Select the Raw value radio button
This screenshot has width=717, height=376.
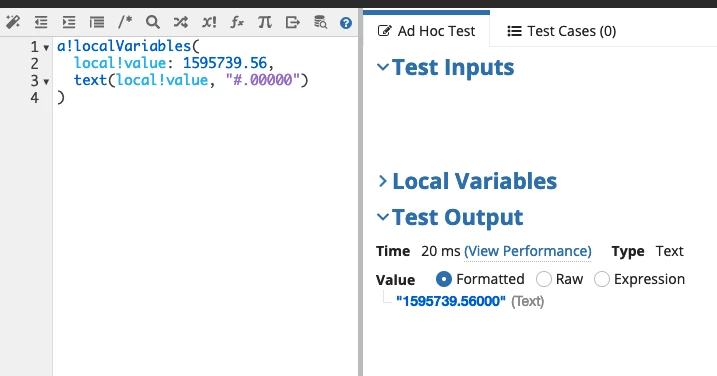point(544,279)
